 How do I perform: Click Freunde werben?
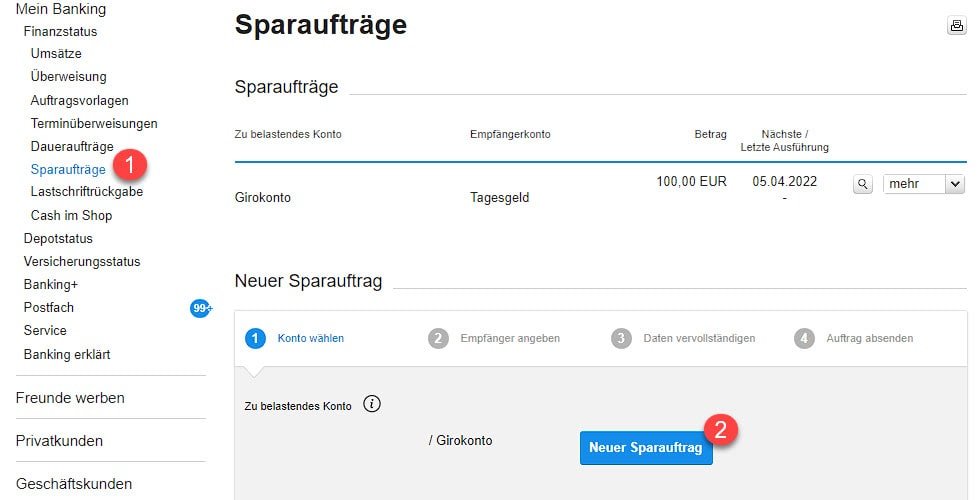(x=70, y=398)
